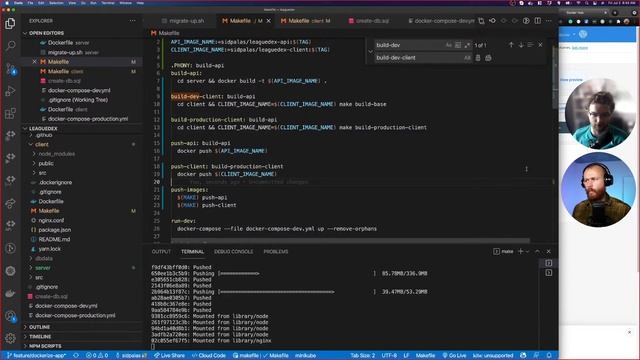This screenshot has height=360, width=640.
Task: Open the DEBUG CONSOLE panel tab
Action: click(x=233, y=251)
